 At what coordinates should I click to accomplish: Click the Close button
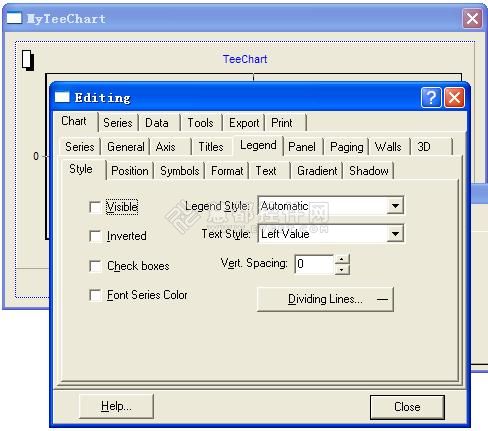407,407
